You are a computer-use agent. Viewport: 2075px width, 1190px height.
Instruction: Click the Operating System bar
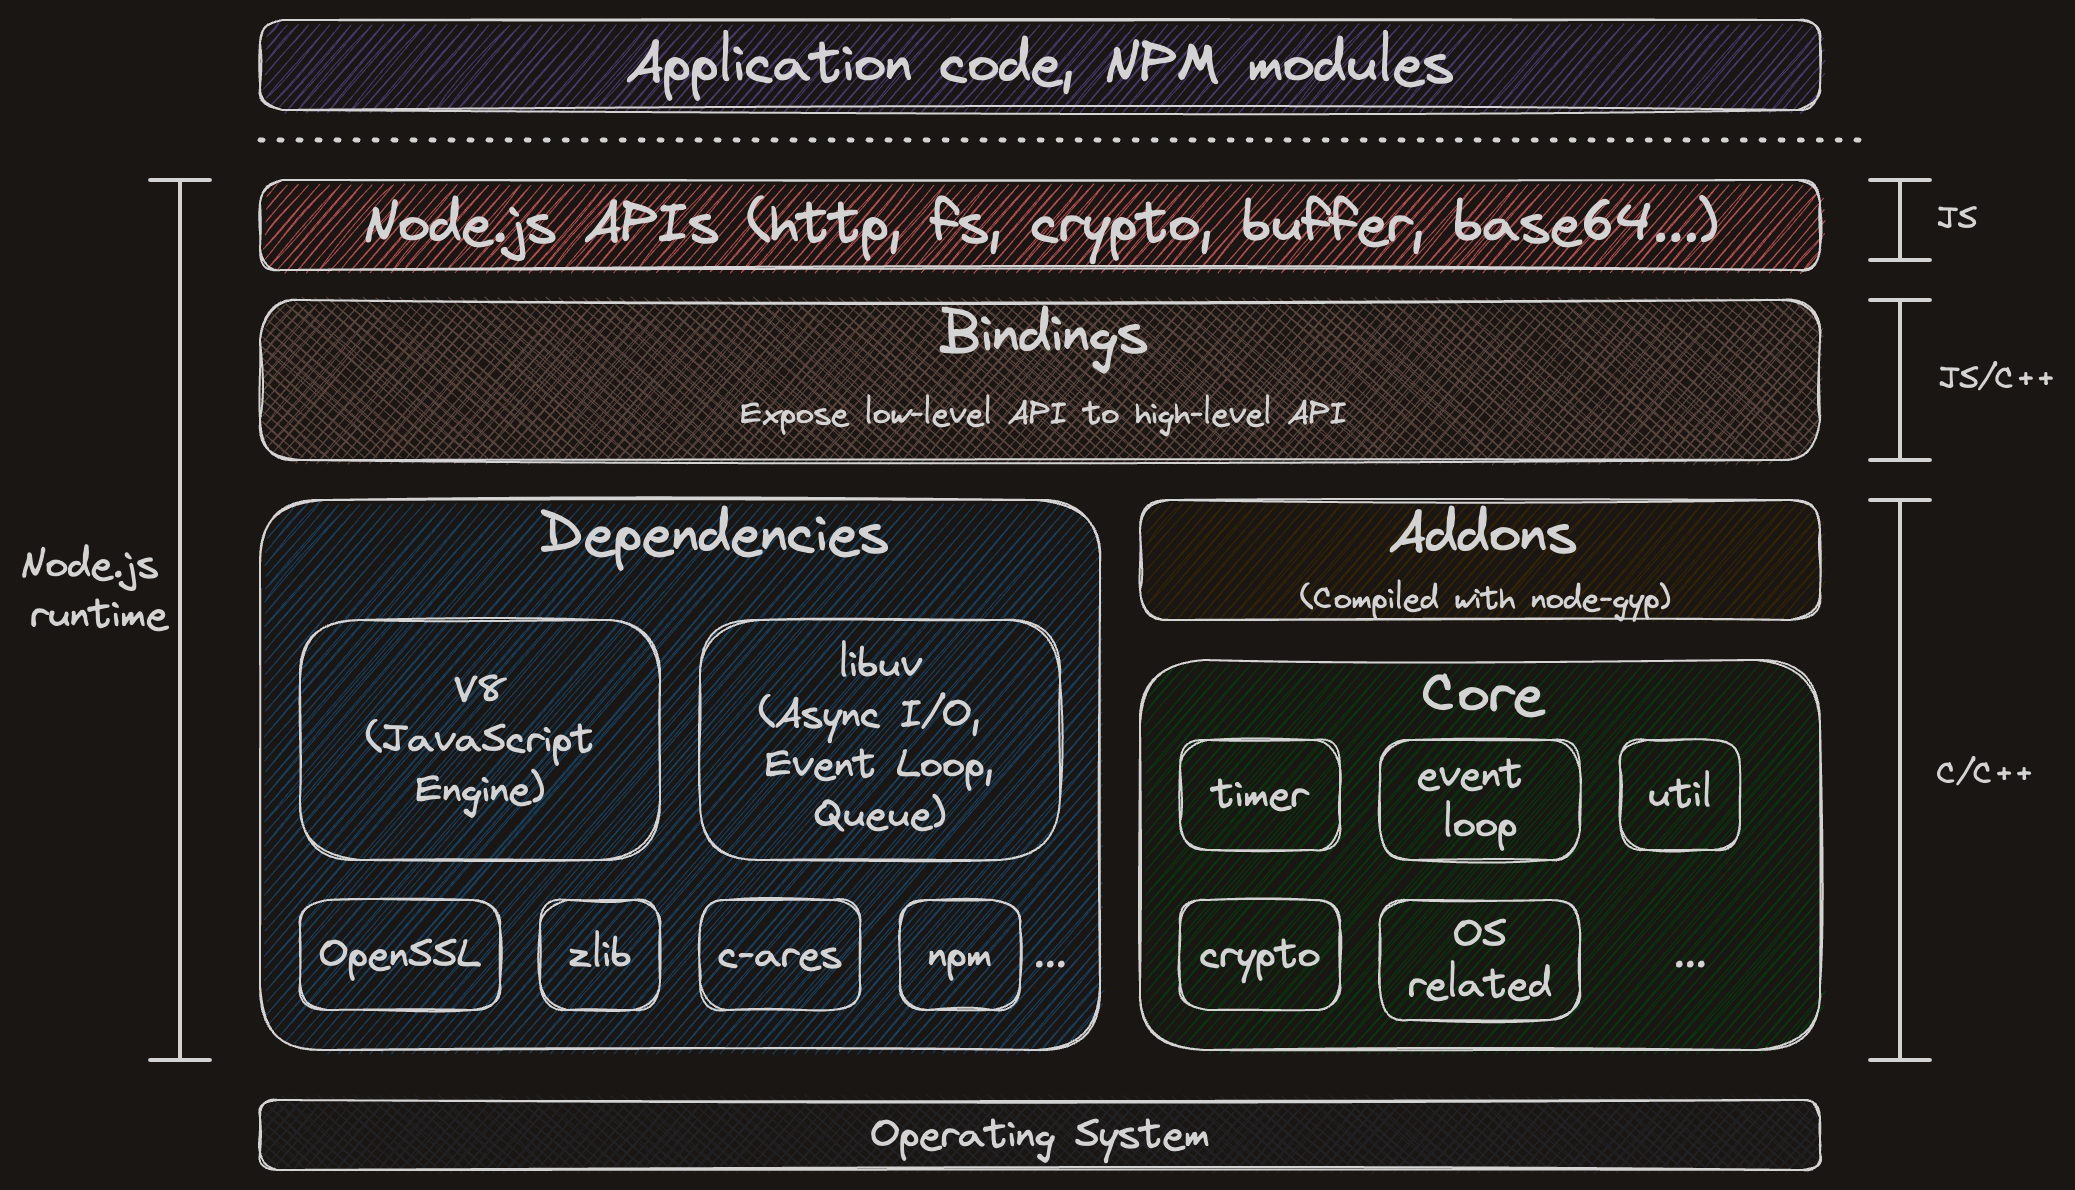[x=1039, y=1135]
